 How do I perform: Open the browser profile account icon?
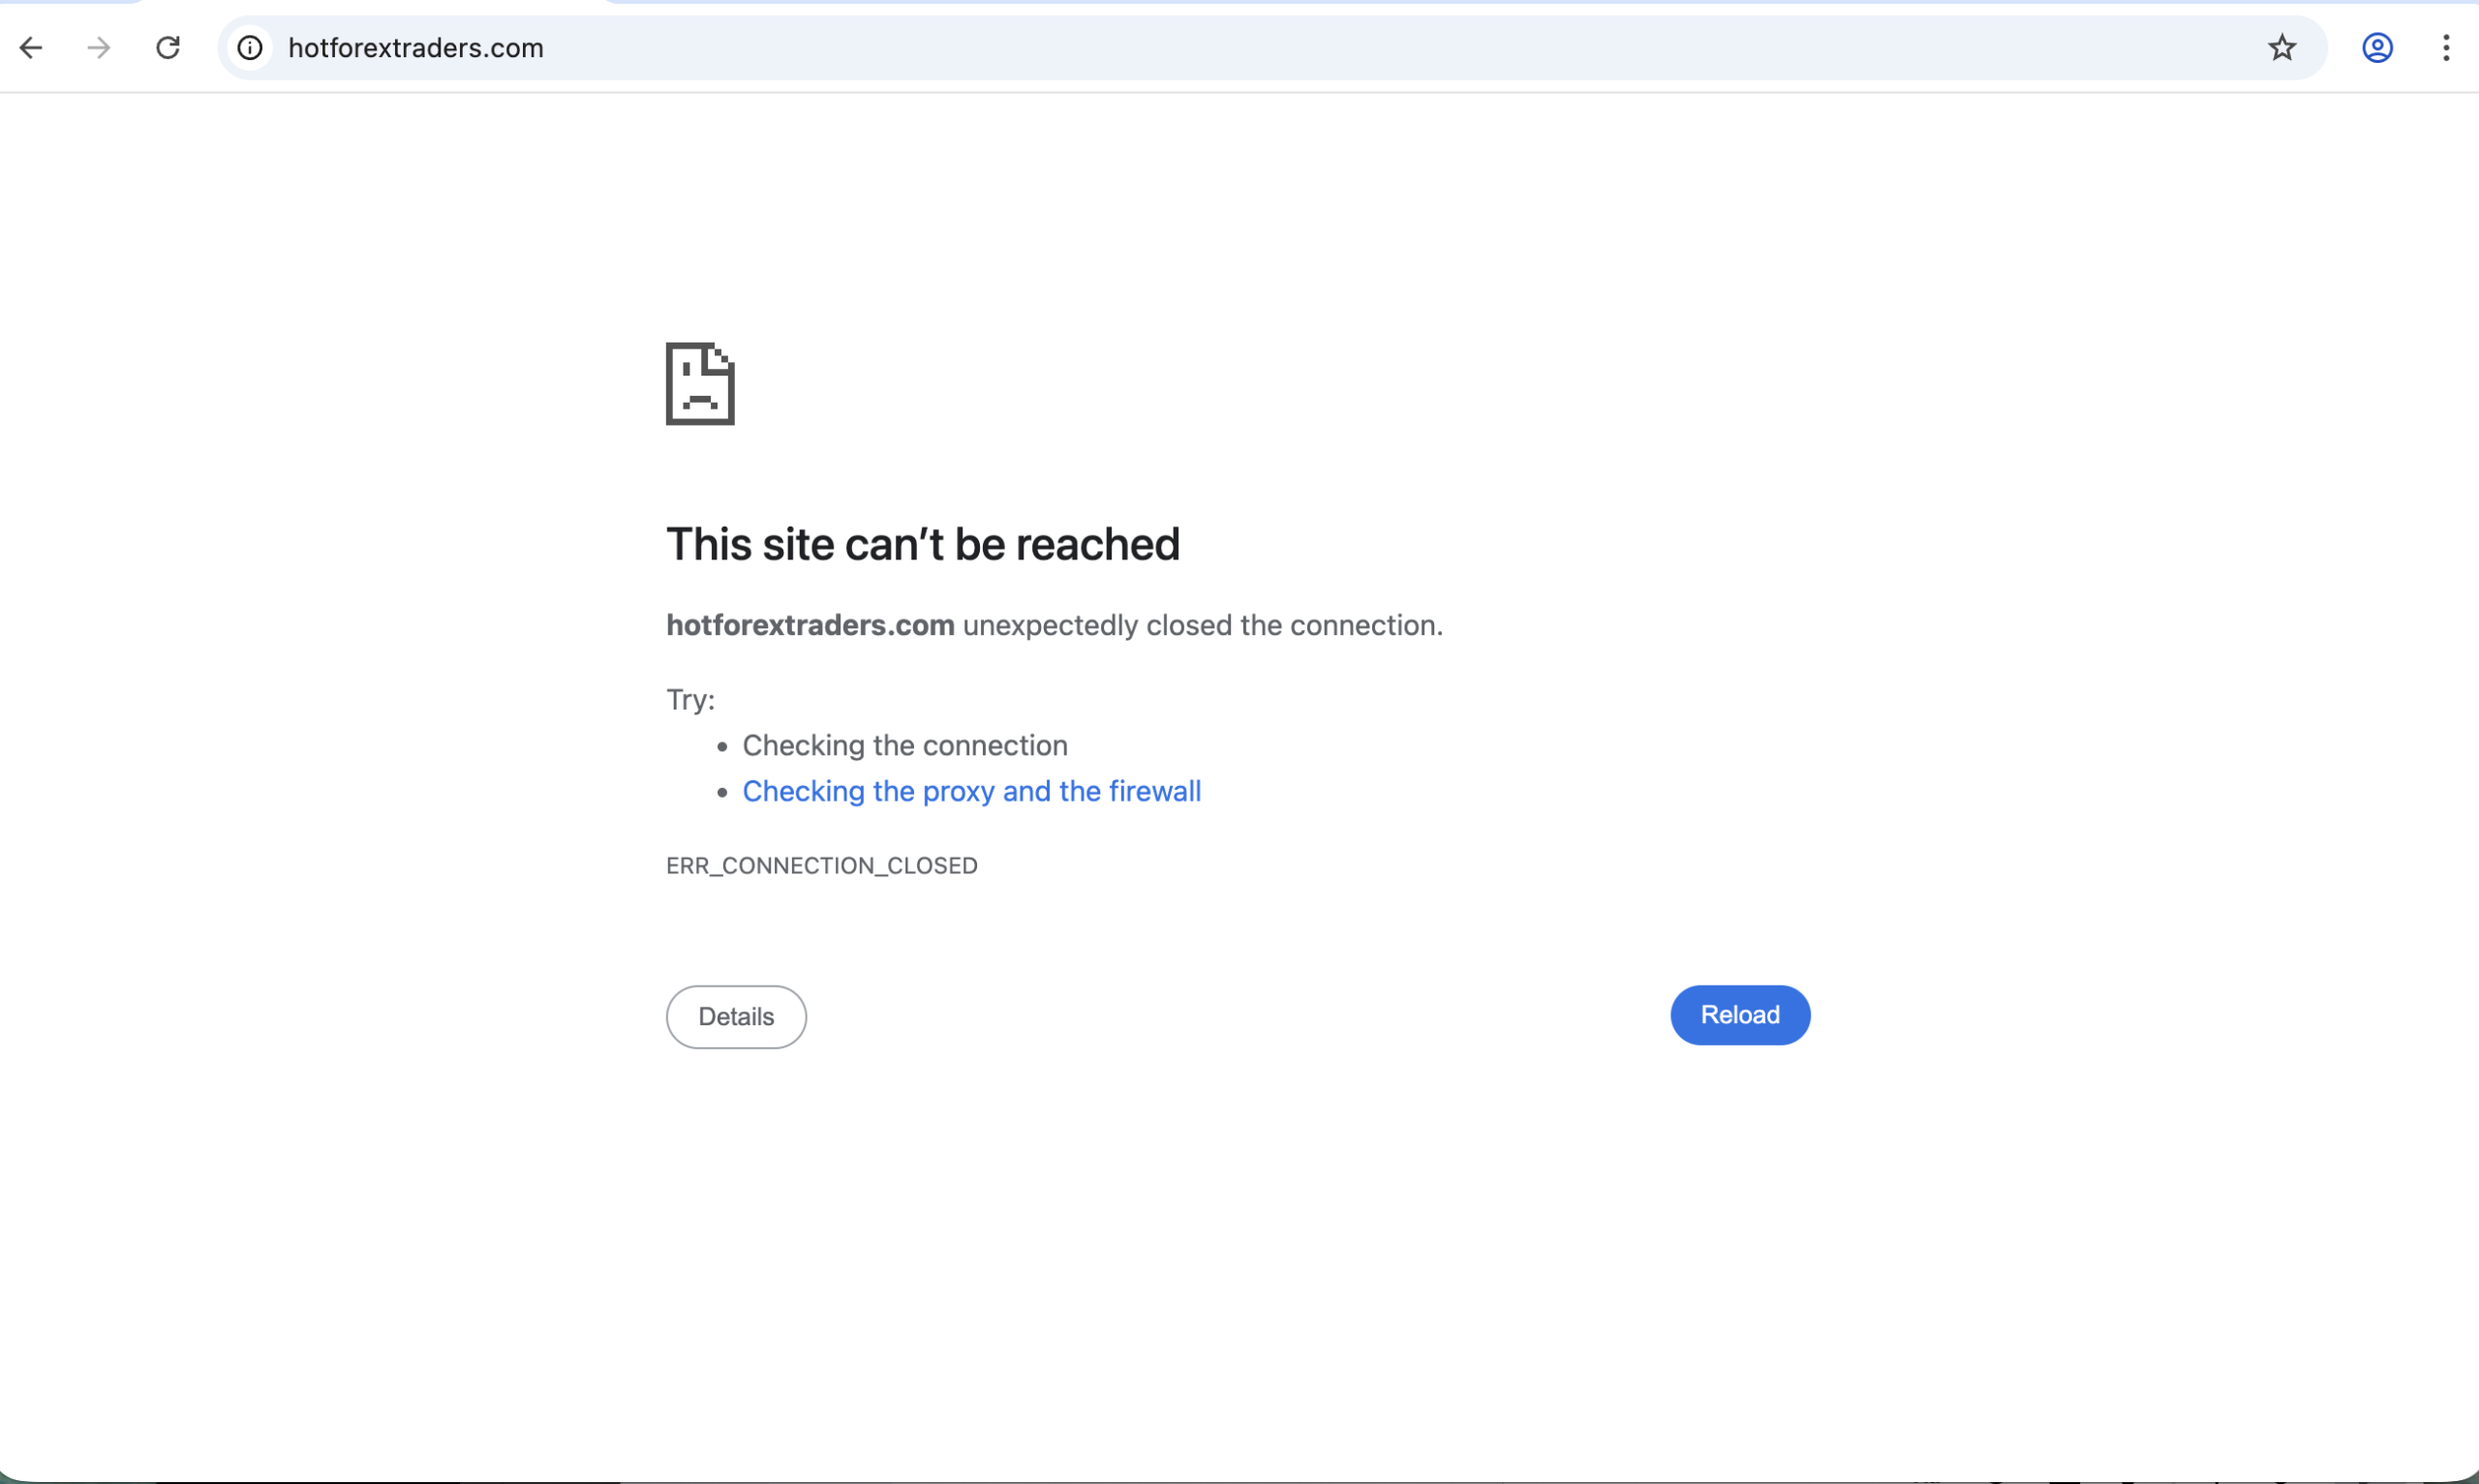2378,47
